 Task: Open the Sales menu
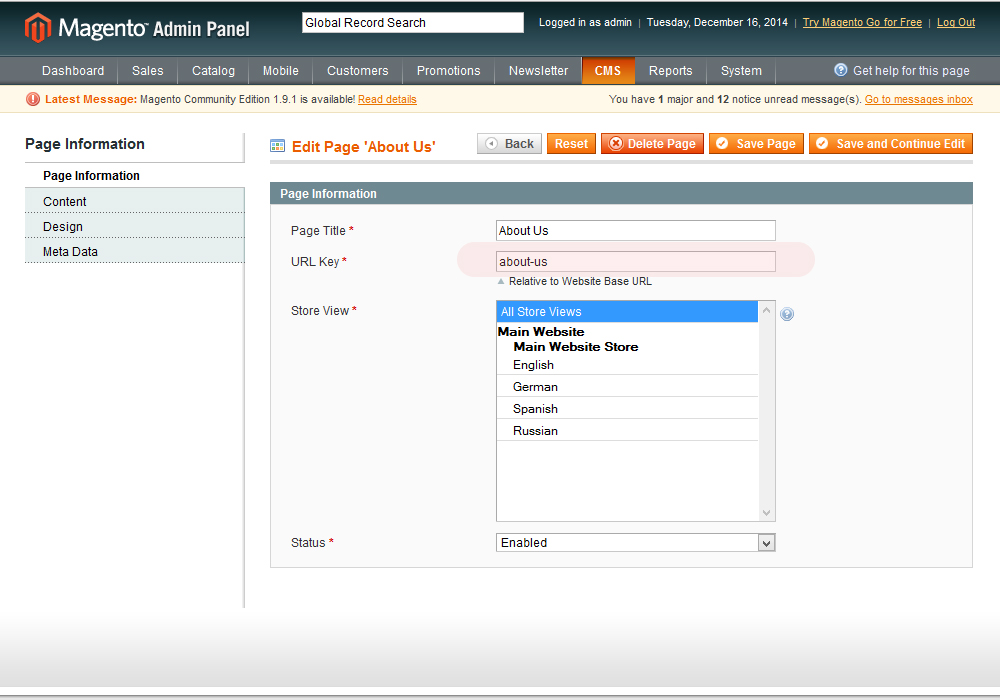tap(147, 71)
